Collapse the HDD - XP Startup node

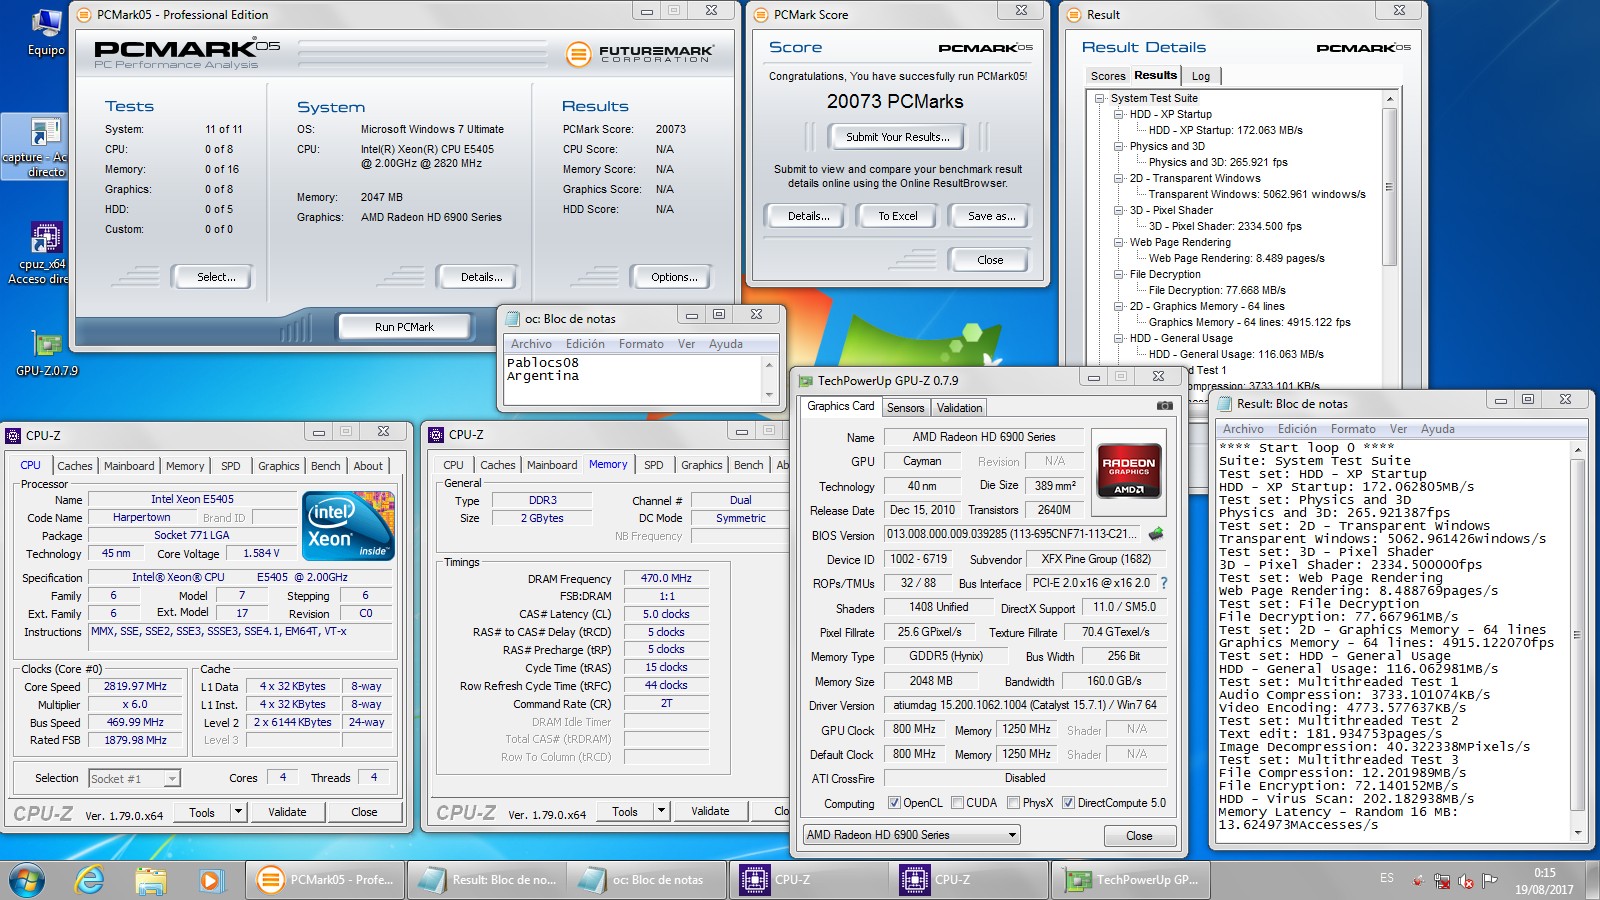click(1119, 114)
